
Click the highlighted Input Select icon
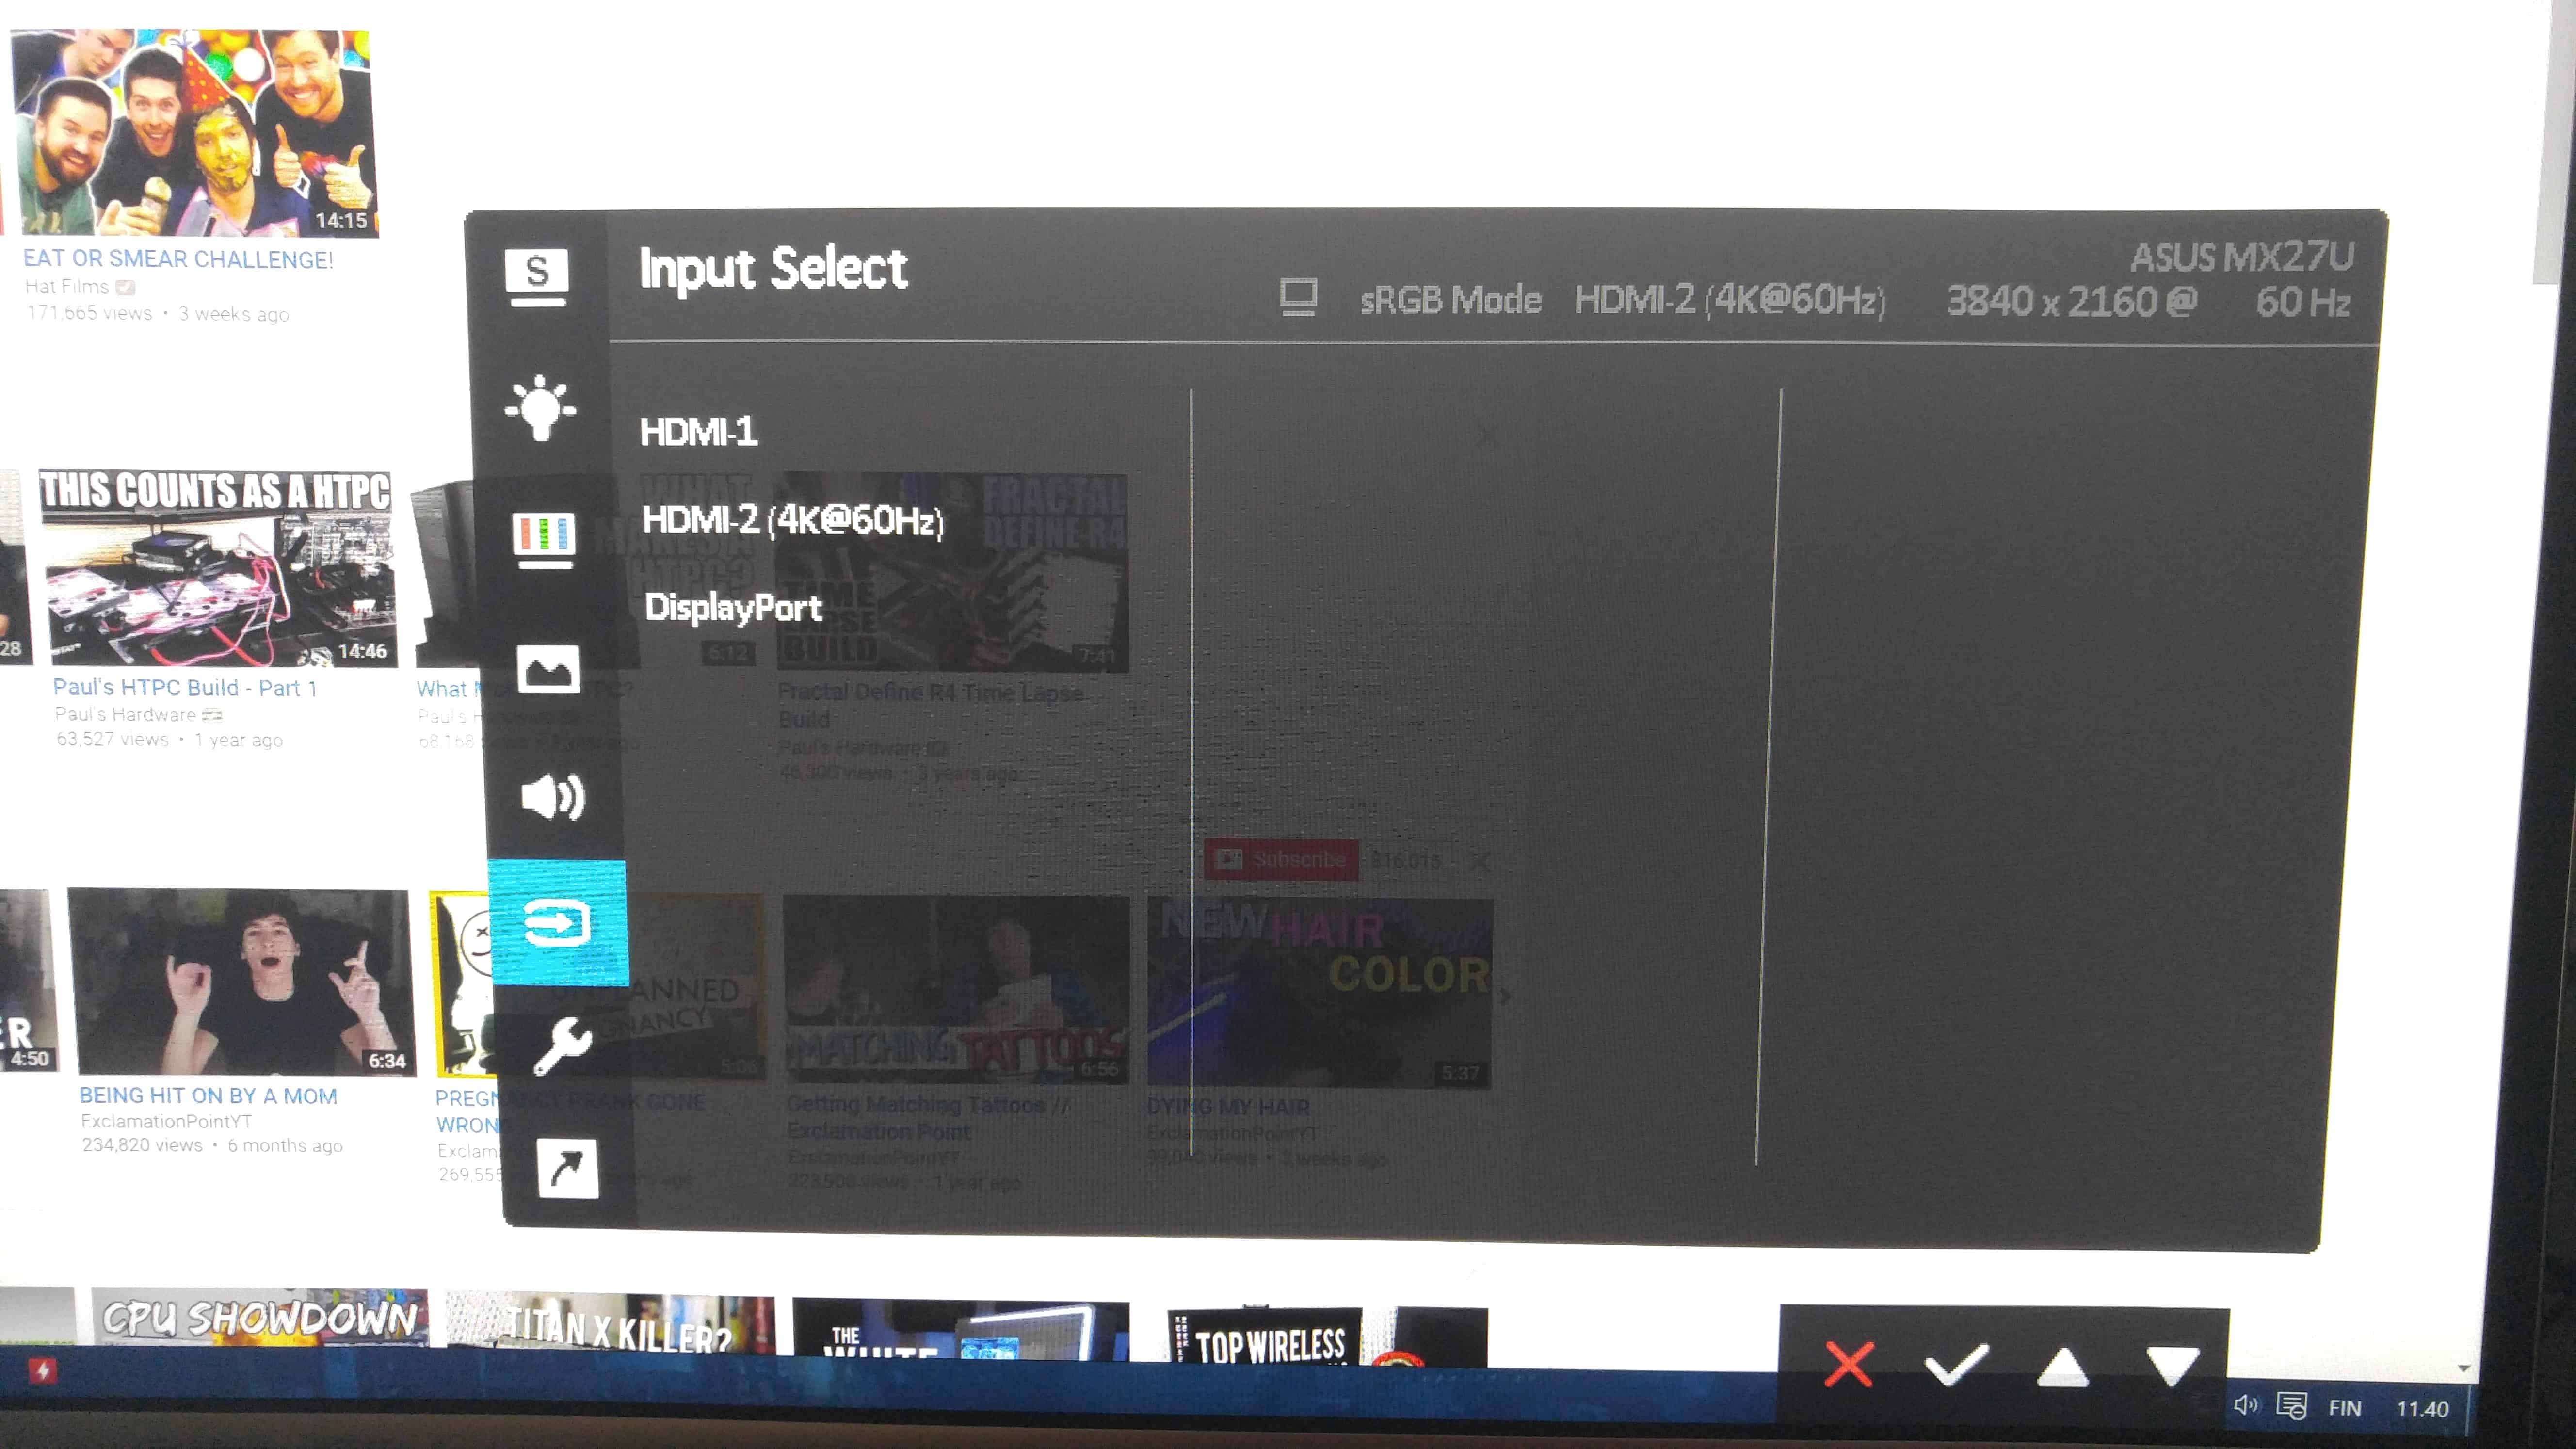558,922
